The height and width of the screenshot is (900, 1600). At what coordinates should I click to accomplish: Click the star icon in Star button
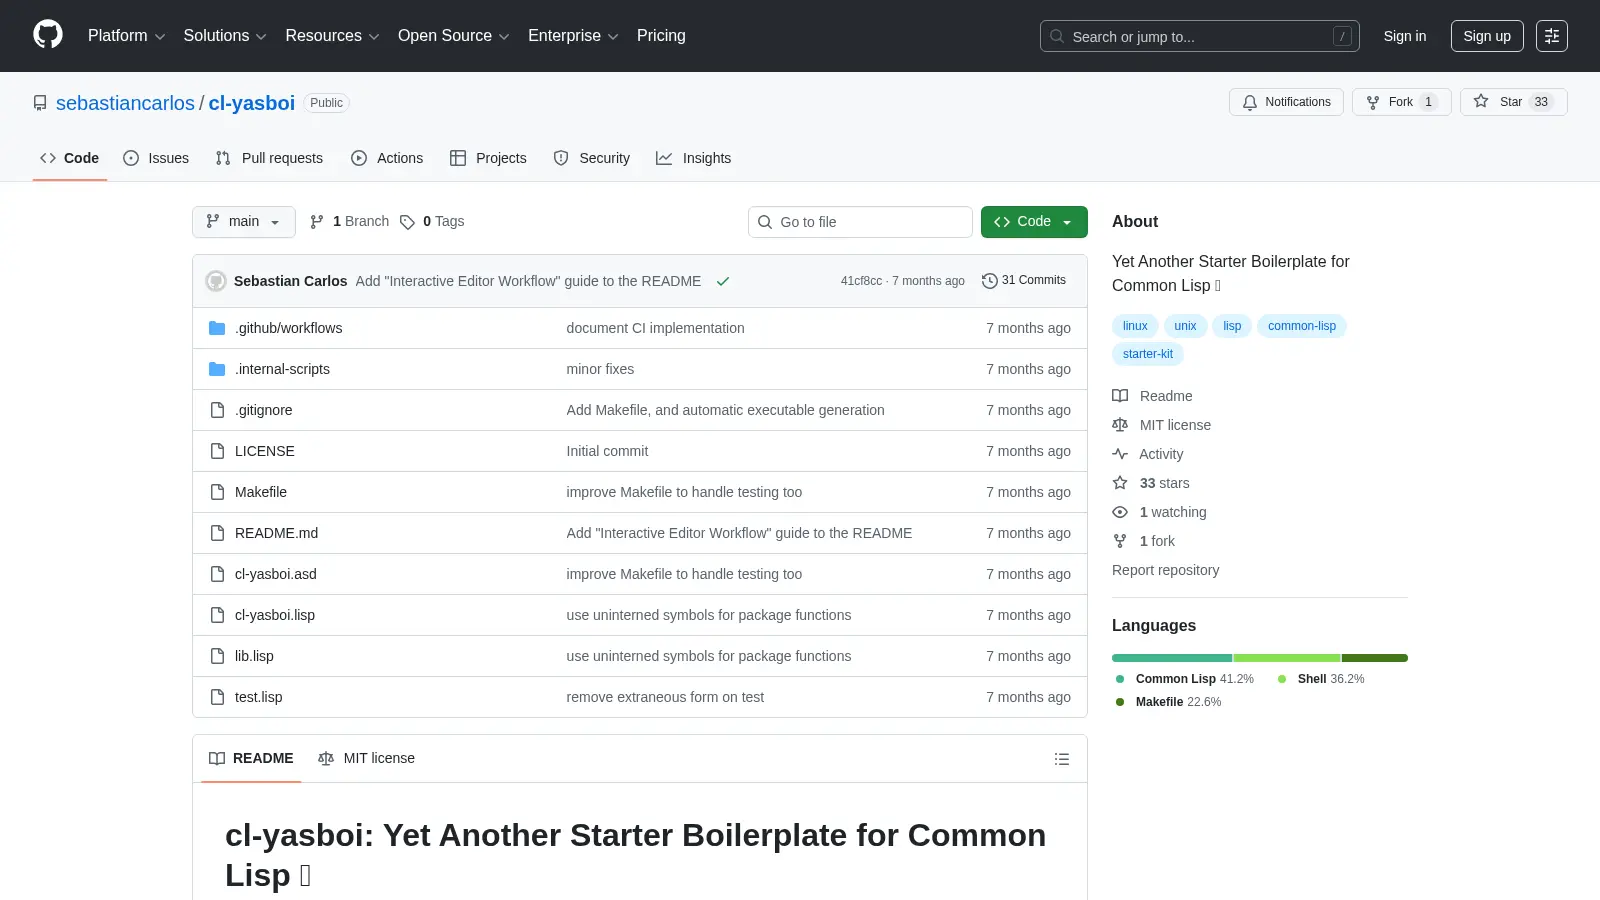pos(1481,102)
